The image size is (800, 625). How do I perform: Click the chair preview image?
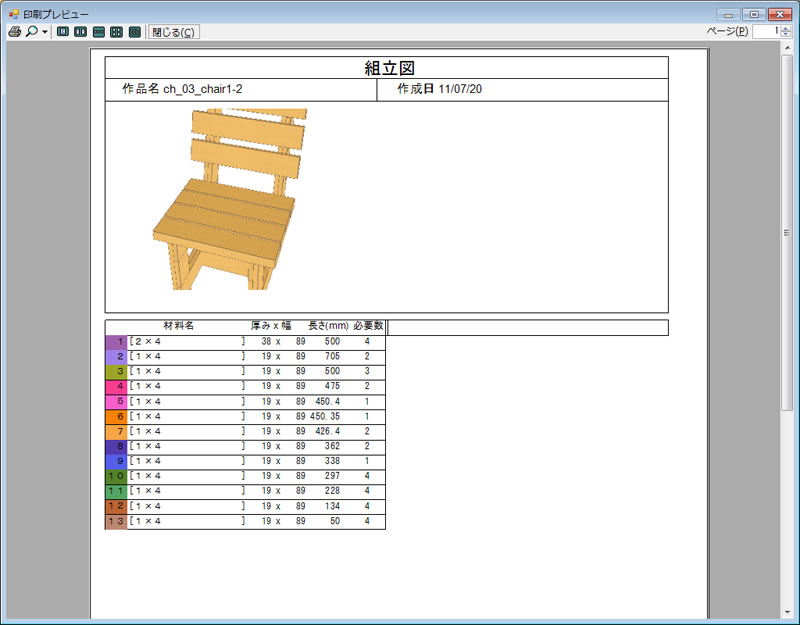[230, 199]
